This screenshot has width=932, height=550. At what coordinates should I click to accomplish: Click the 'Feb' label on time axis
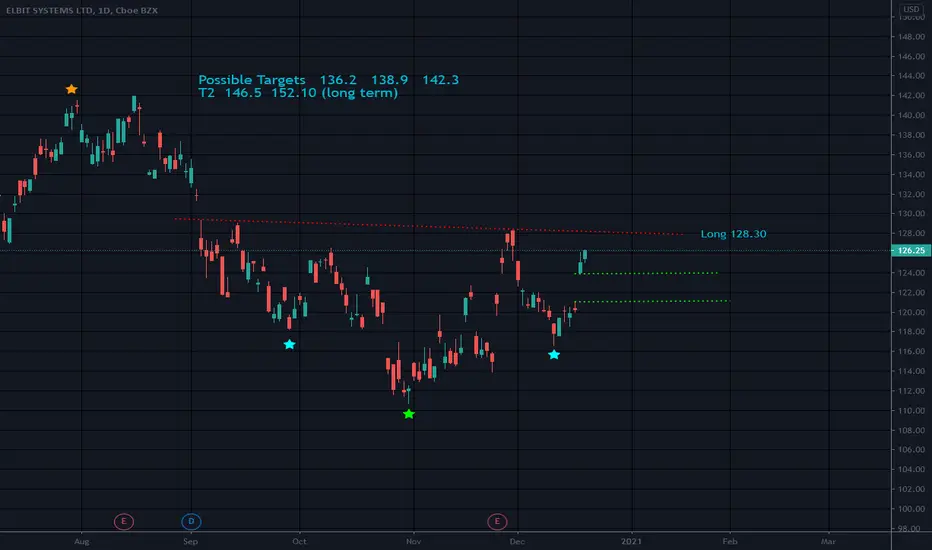tap(730, 541)
